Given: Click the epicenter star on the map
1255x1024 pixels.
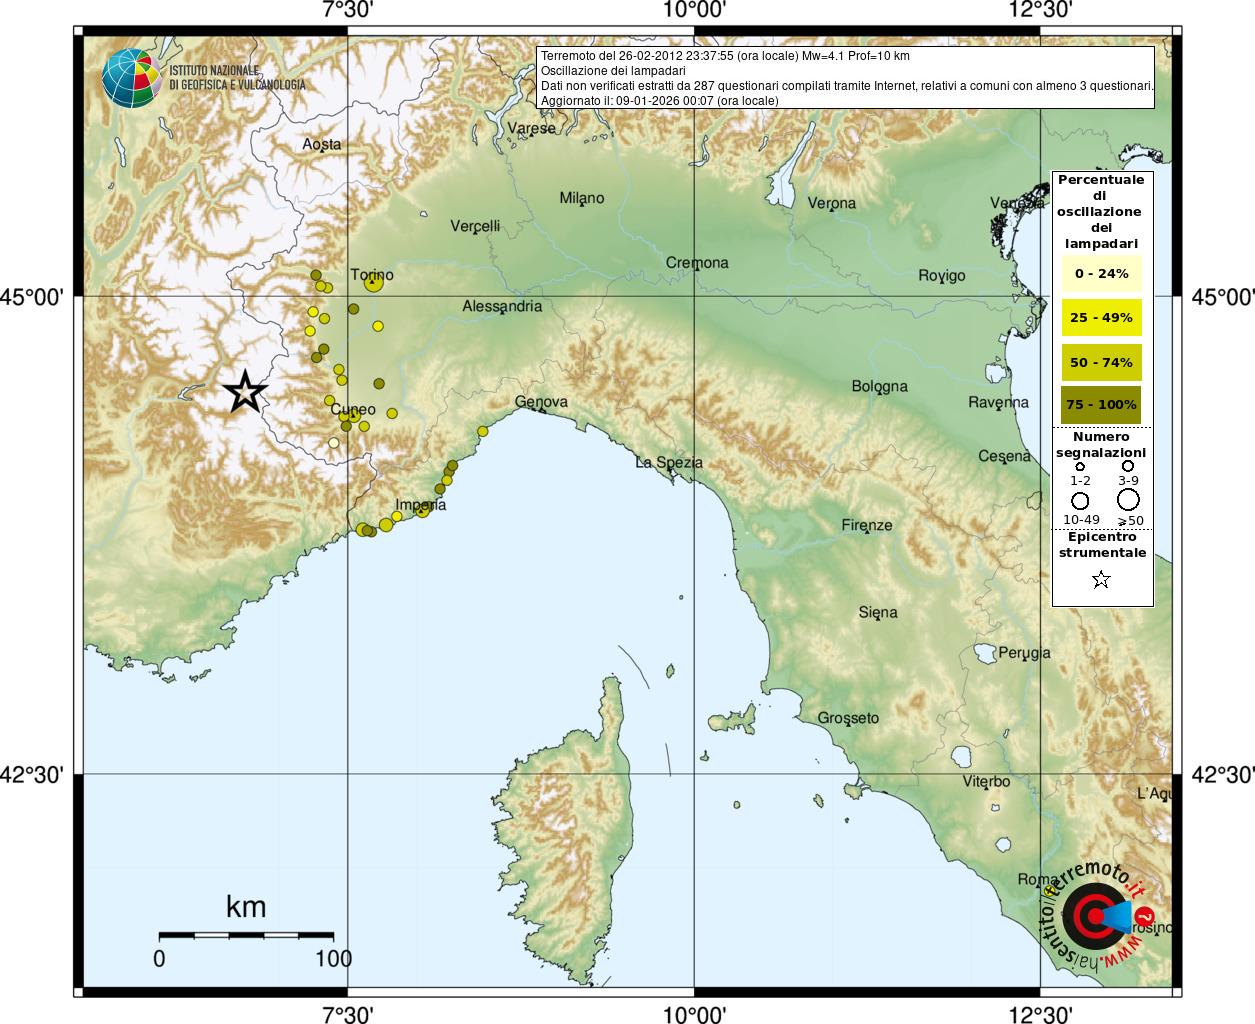Looking at the screenshot, I should pos(245,392).
